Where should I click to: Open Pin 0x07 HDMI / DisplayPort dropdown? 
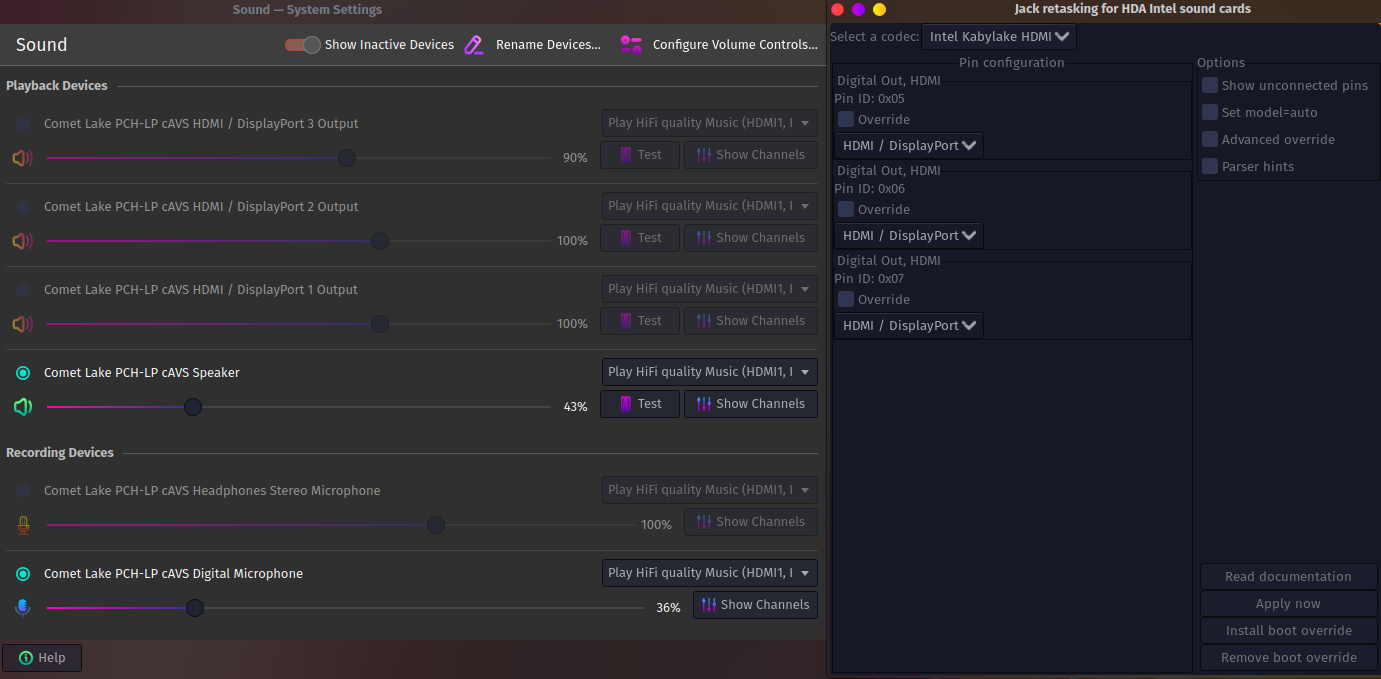tap(909, 326)
